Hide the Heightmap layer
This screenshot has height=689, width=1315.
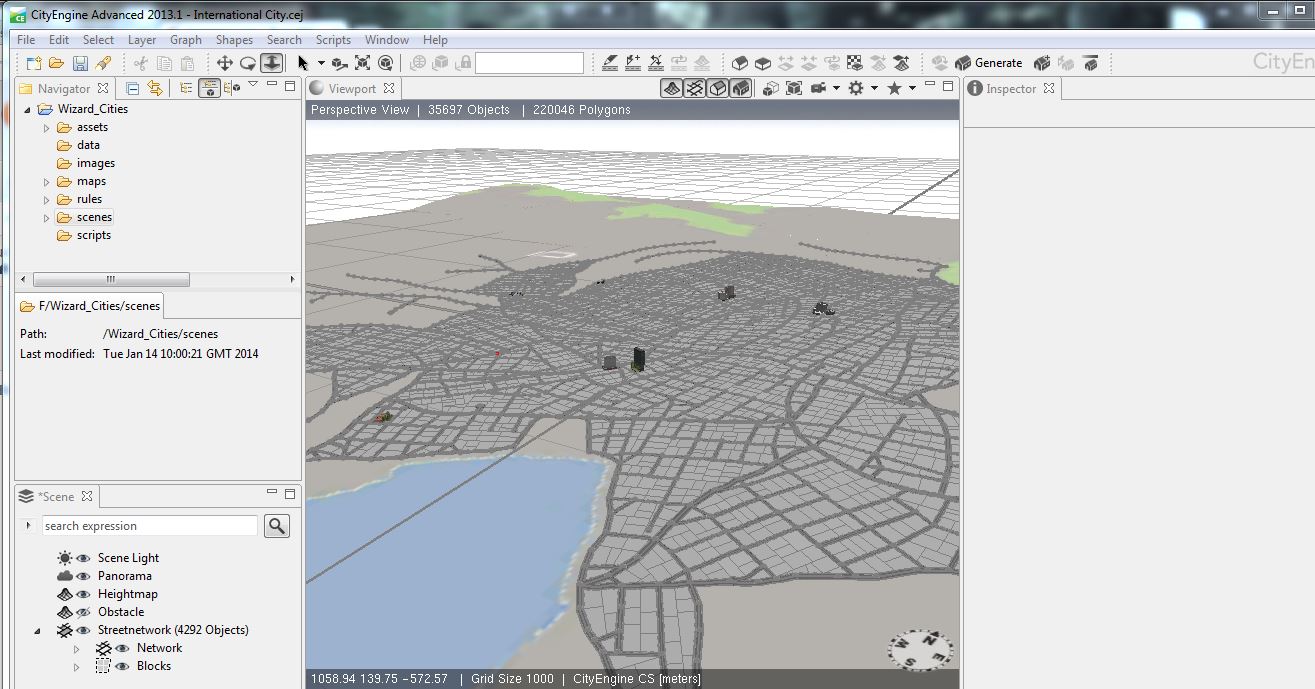tap(83, 594)
